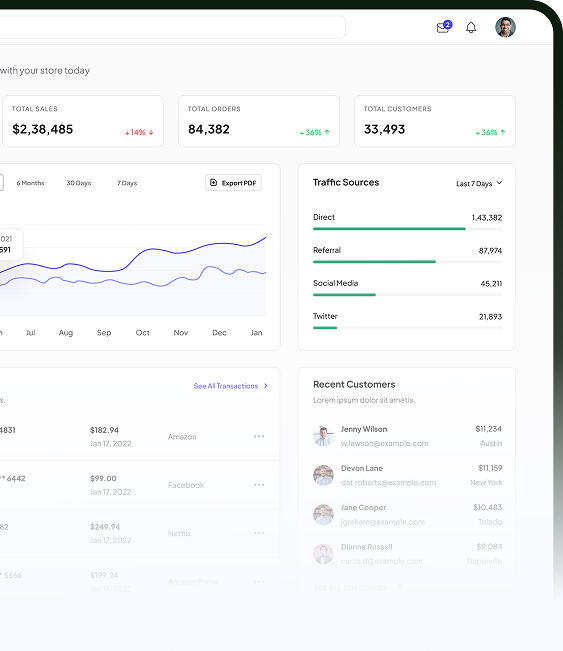Click into the top search field
Image resolution: width=563 pixels, height=651 pixels.
(x=172, y=27)
